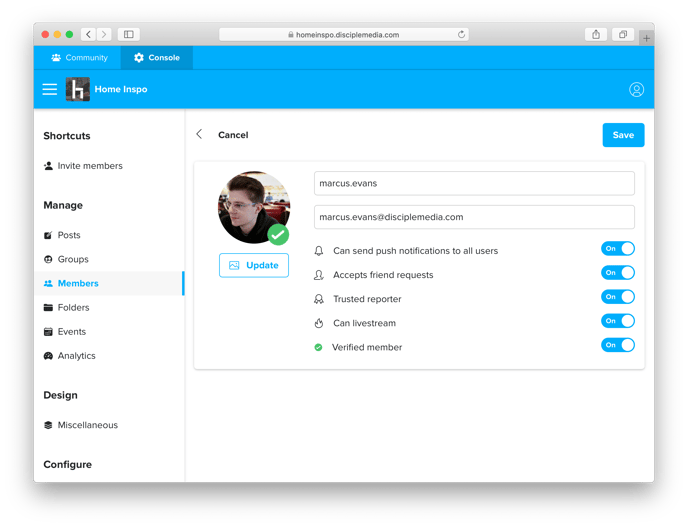Image resolution: width=688 pixels, height=527 pixels.
Task: Click the browser back arrow
Action: [88, 34]
